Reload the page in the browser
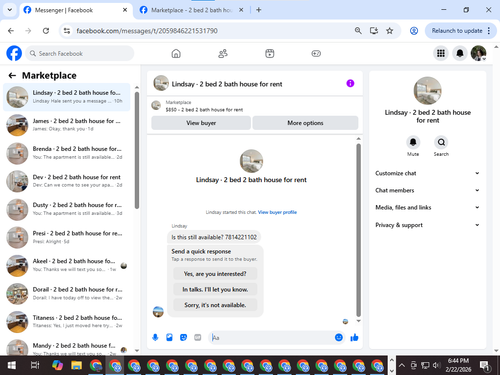This screenshot has width=500, height=375. [x=46, y=31]
